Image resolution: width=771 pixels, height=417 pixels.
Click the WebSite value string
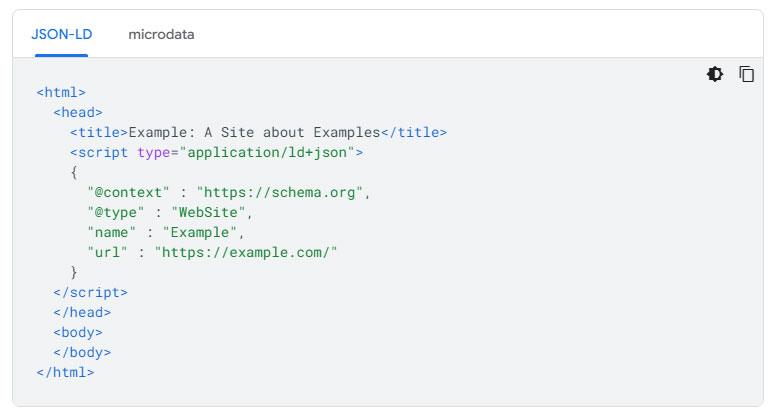(x=208, y=212)
